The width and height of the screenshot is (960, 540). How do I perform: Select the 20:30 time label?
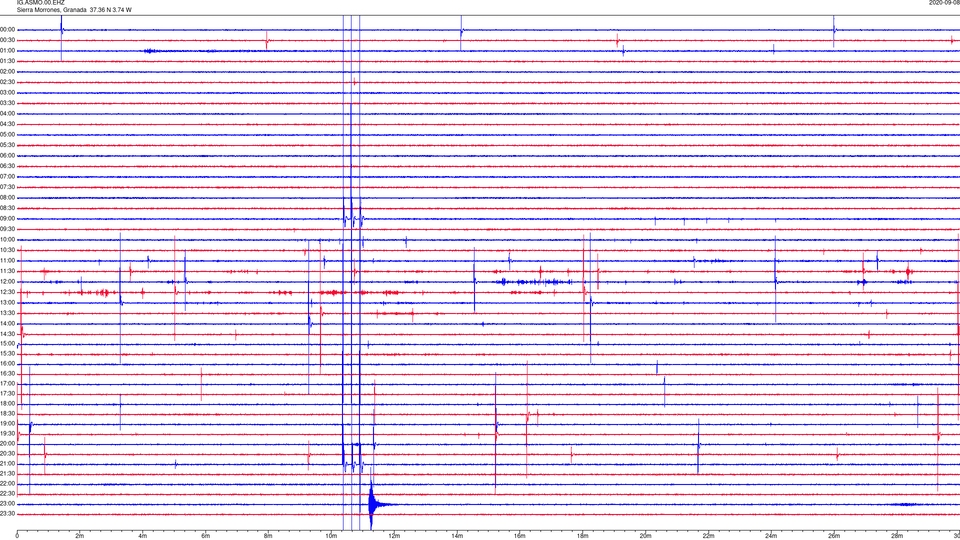[8, 454]
